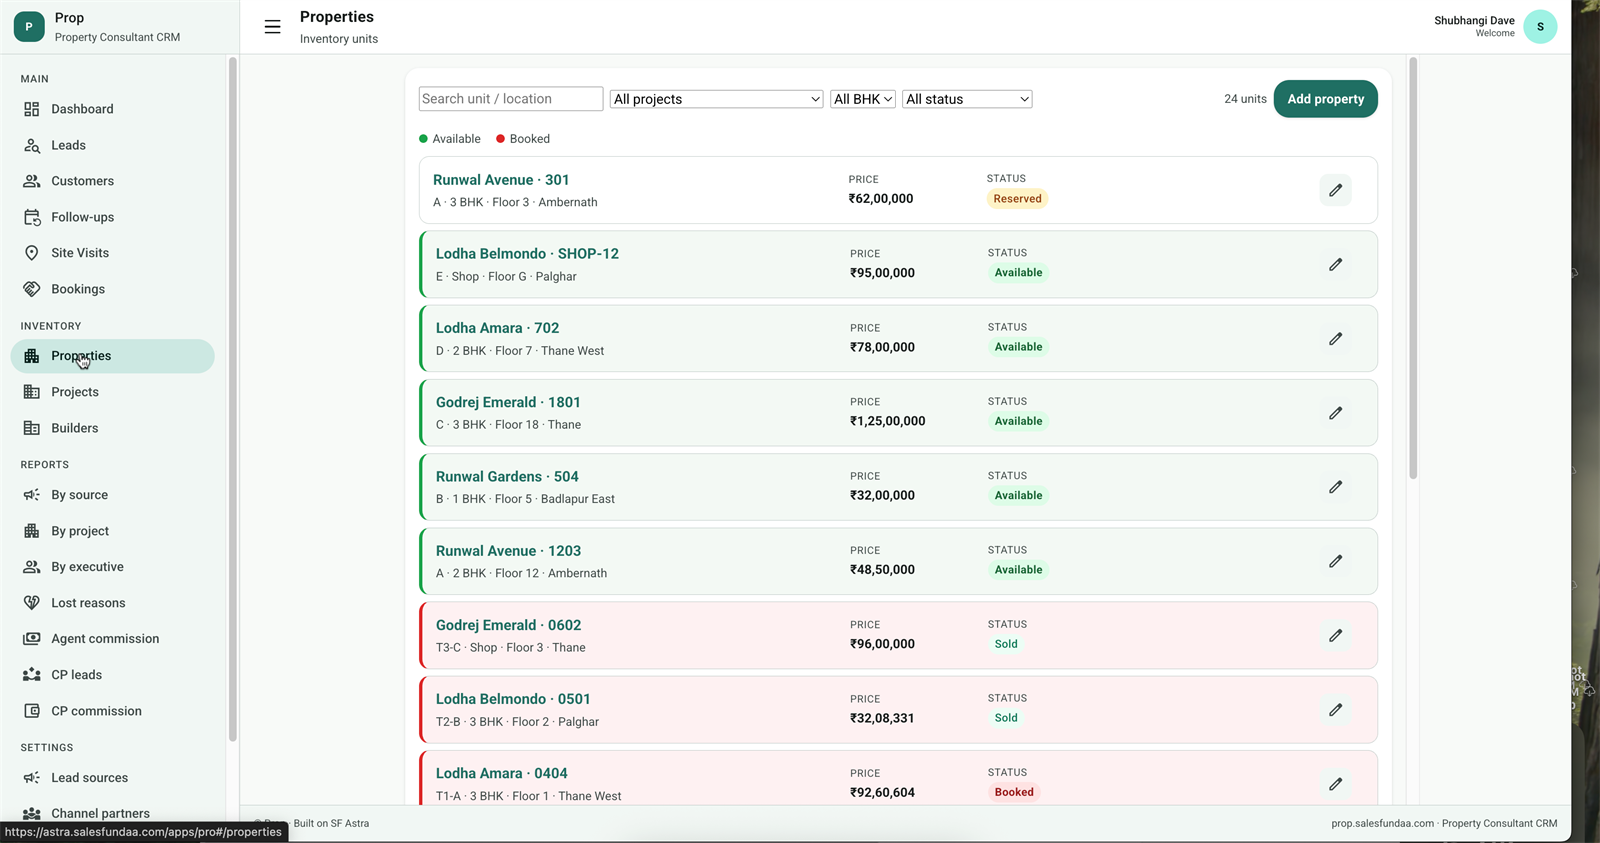Edit Godrej Emerald 0602 pencil icon
1600x843 pixels.
click(x=1335, y=635)
